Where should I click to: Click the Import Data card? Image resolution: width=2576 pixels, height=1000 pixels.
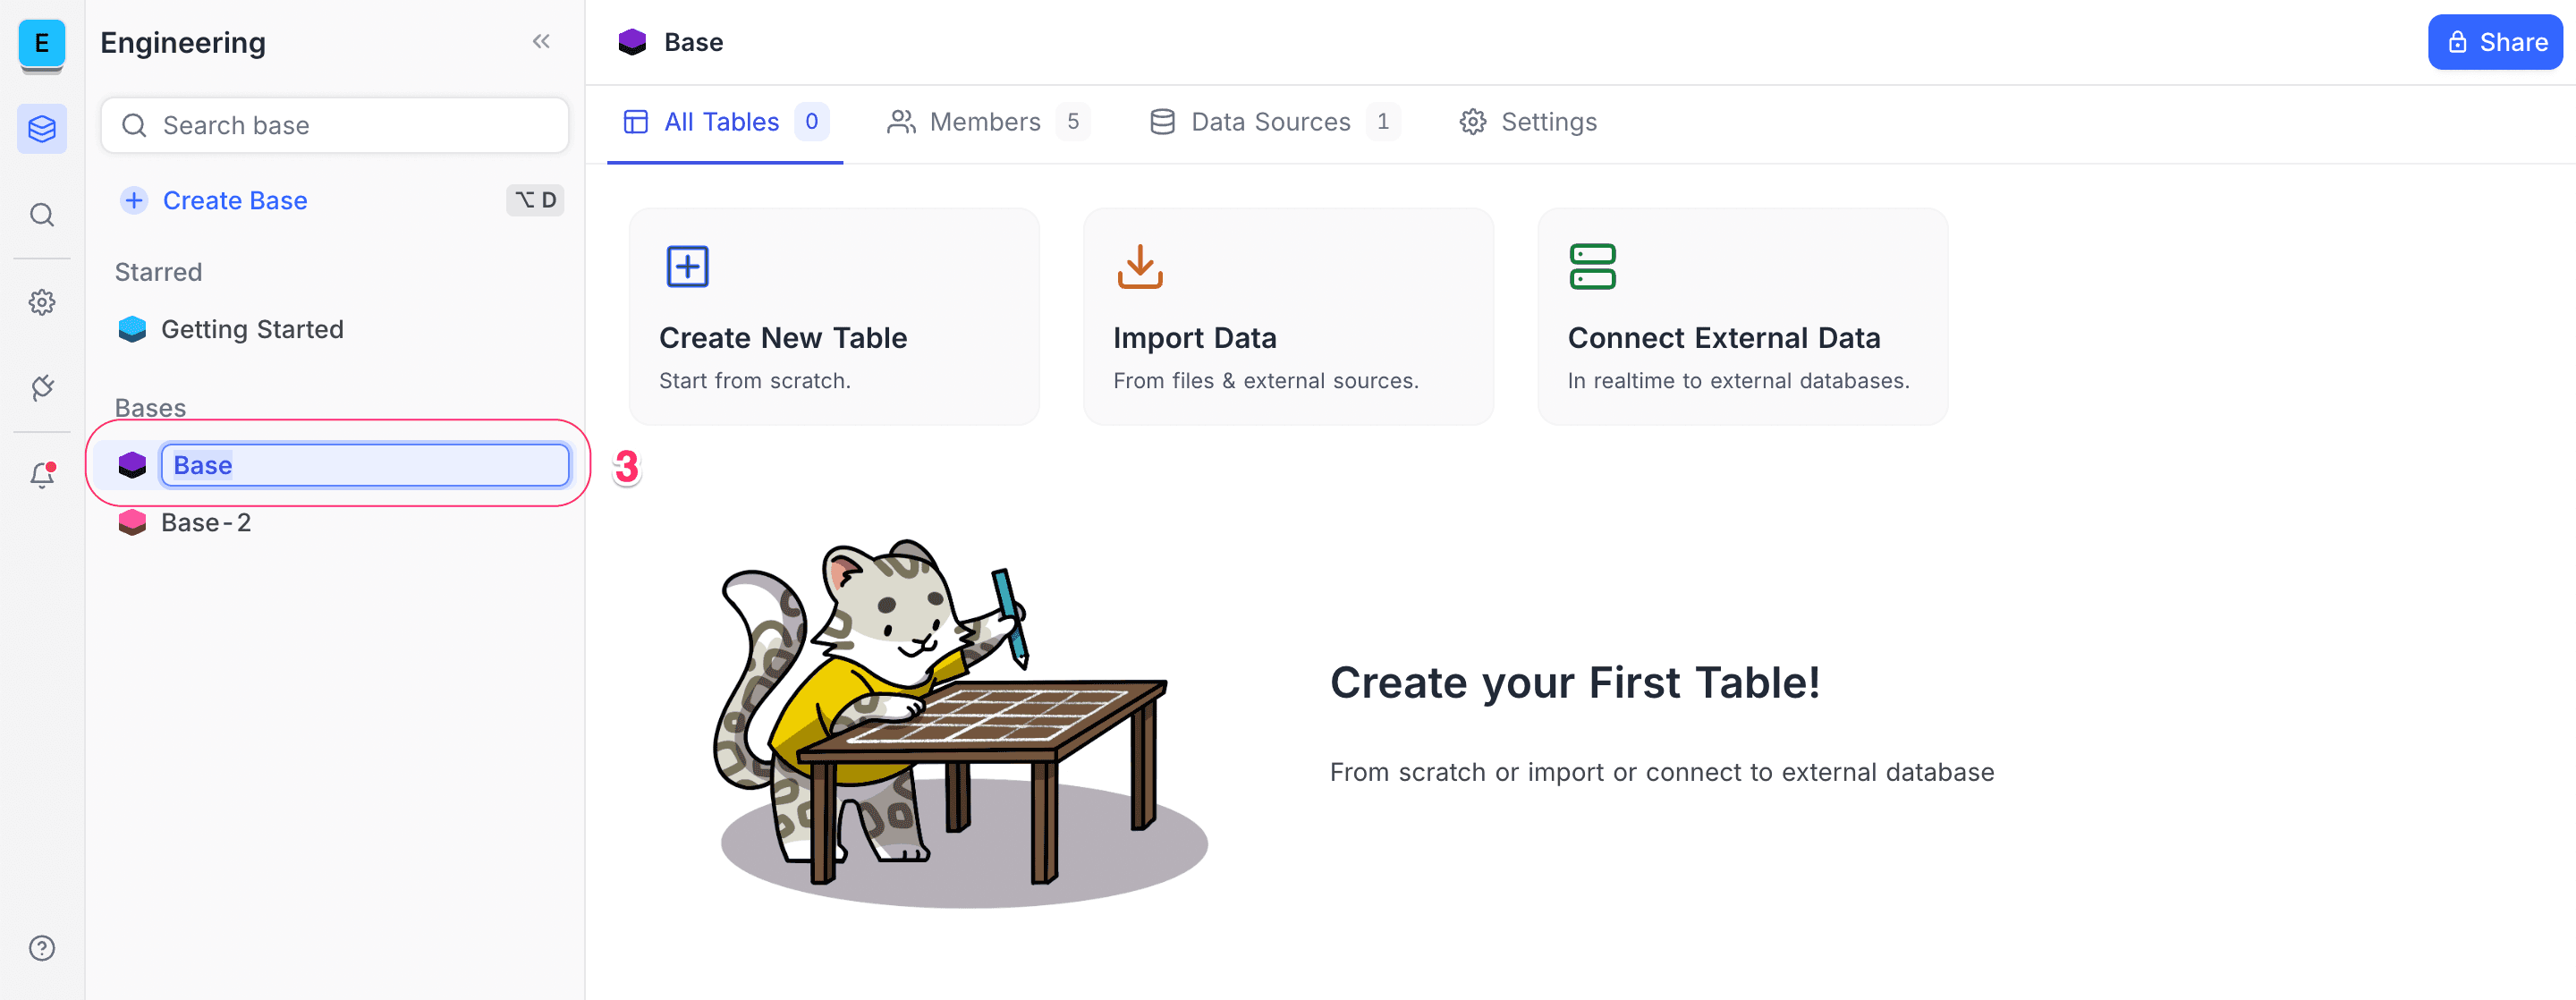coord(1287,316)
